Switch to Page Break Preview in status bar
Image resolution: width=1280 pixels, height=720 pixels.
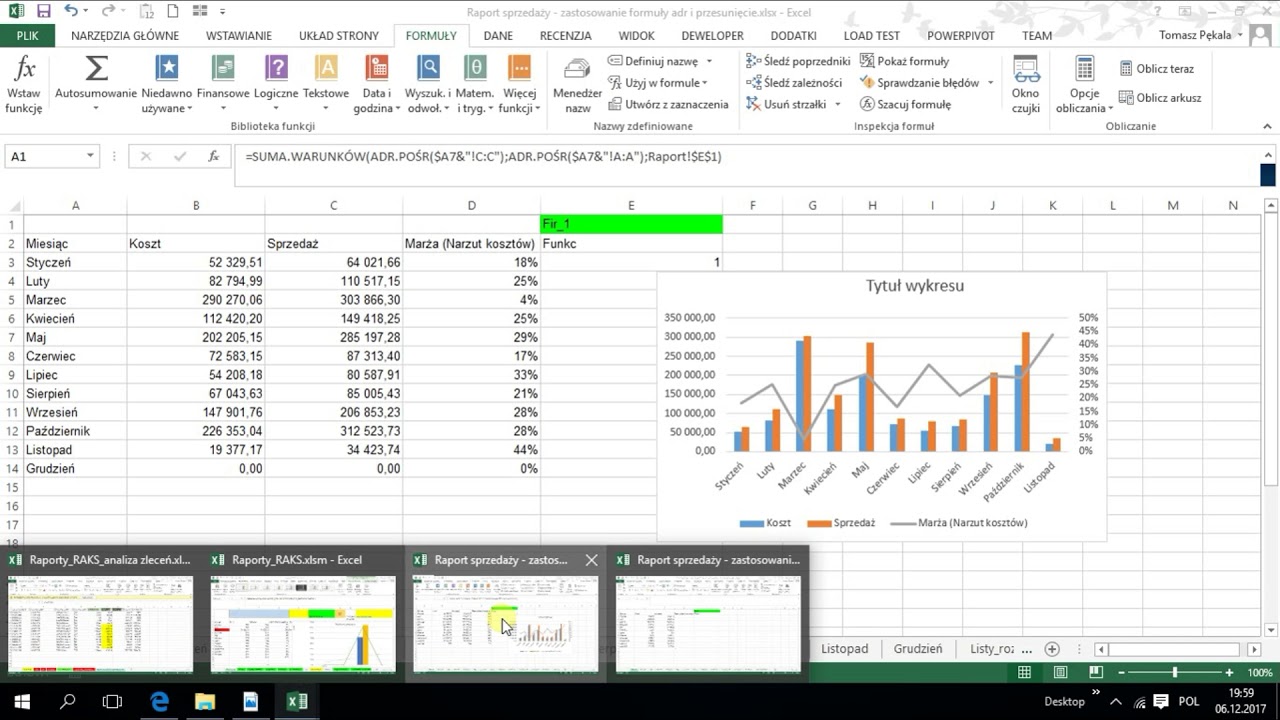pyautogui.click(x=1096, y=673)
